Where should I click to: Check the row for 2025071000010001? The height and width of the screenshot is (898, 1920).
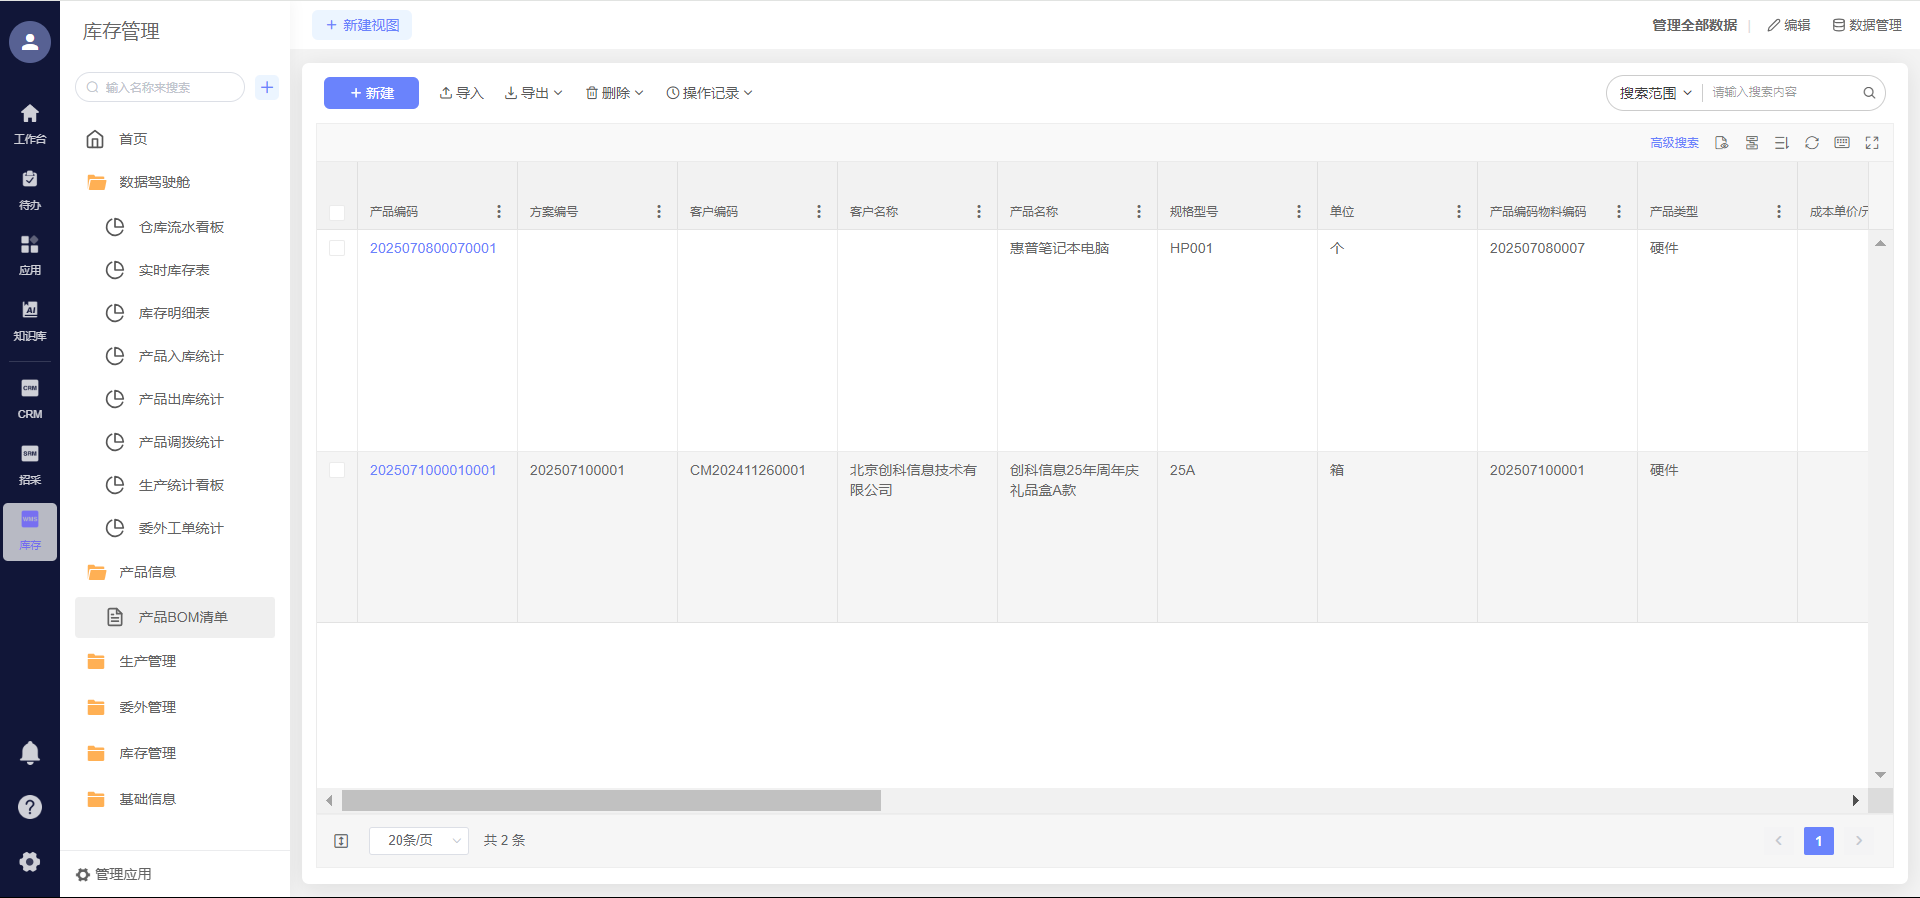[x=337, y=470]
